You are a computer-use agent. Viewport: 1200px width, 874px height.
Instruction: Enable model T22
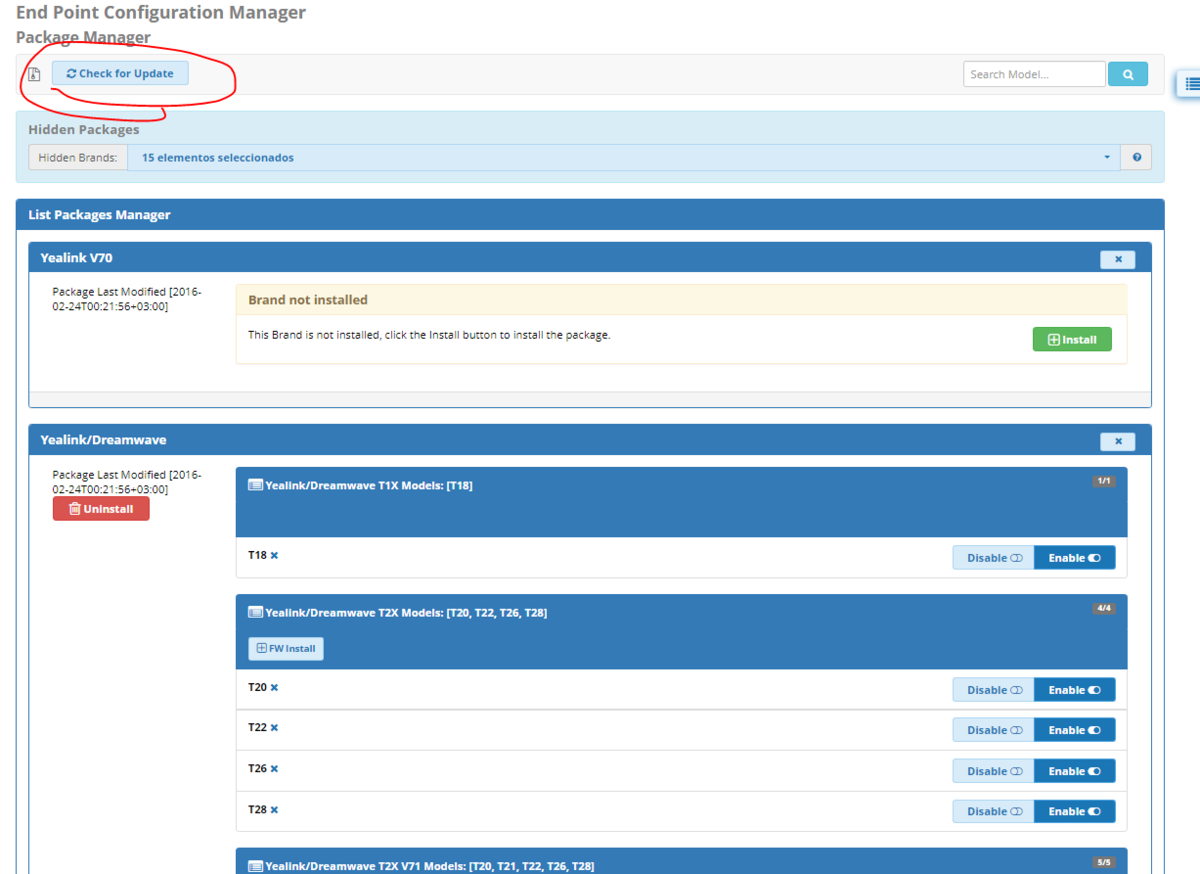point(1074,730)
